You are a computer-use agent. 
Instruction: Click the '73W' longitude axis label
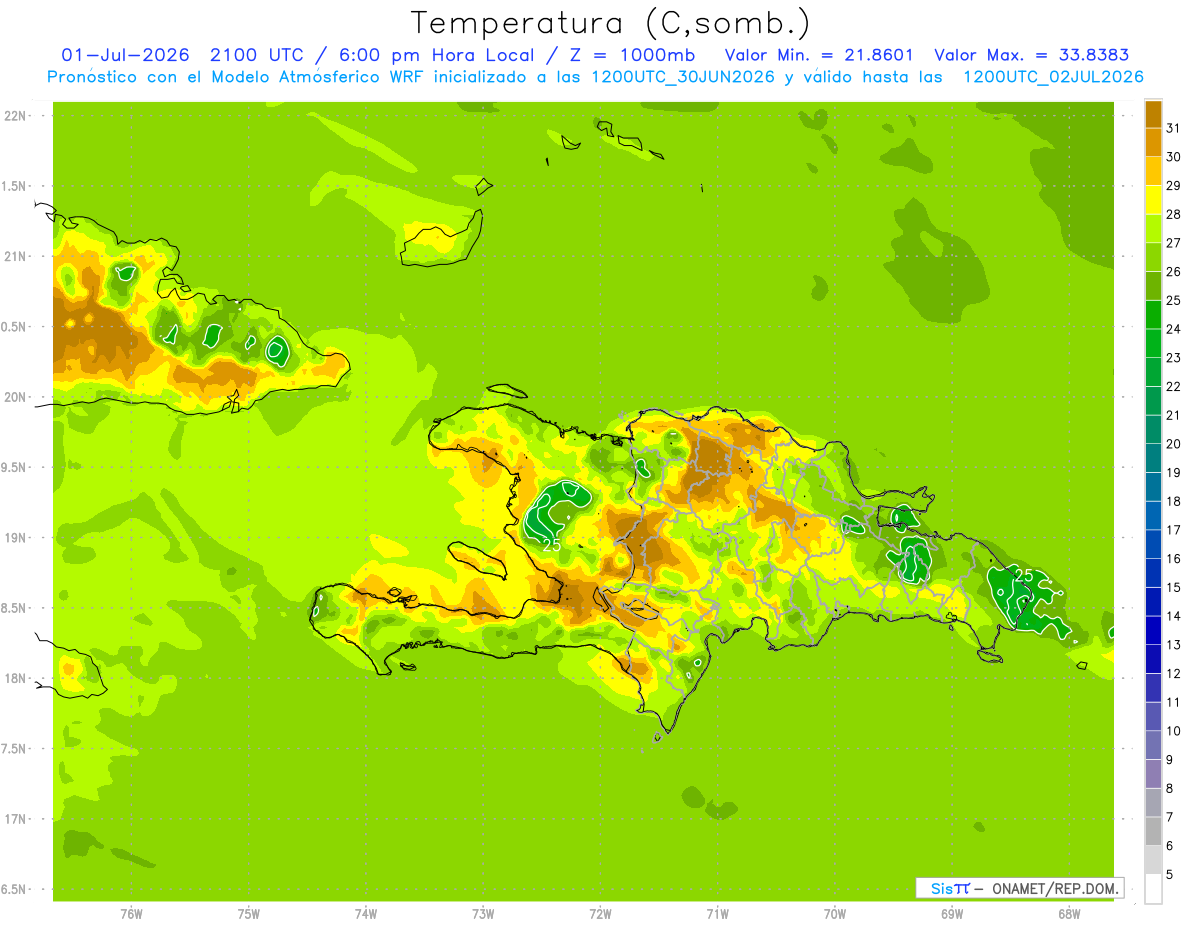tap(482, 915)
